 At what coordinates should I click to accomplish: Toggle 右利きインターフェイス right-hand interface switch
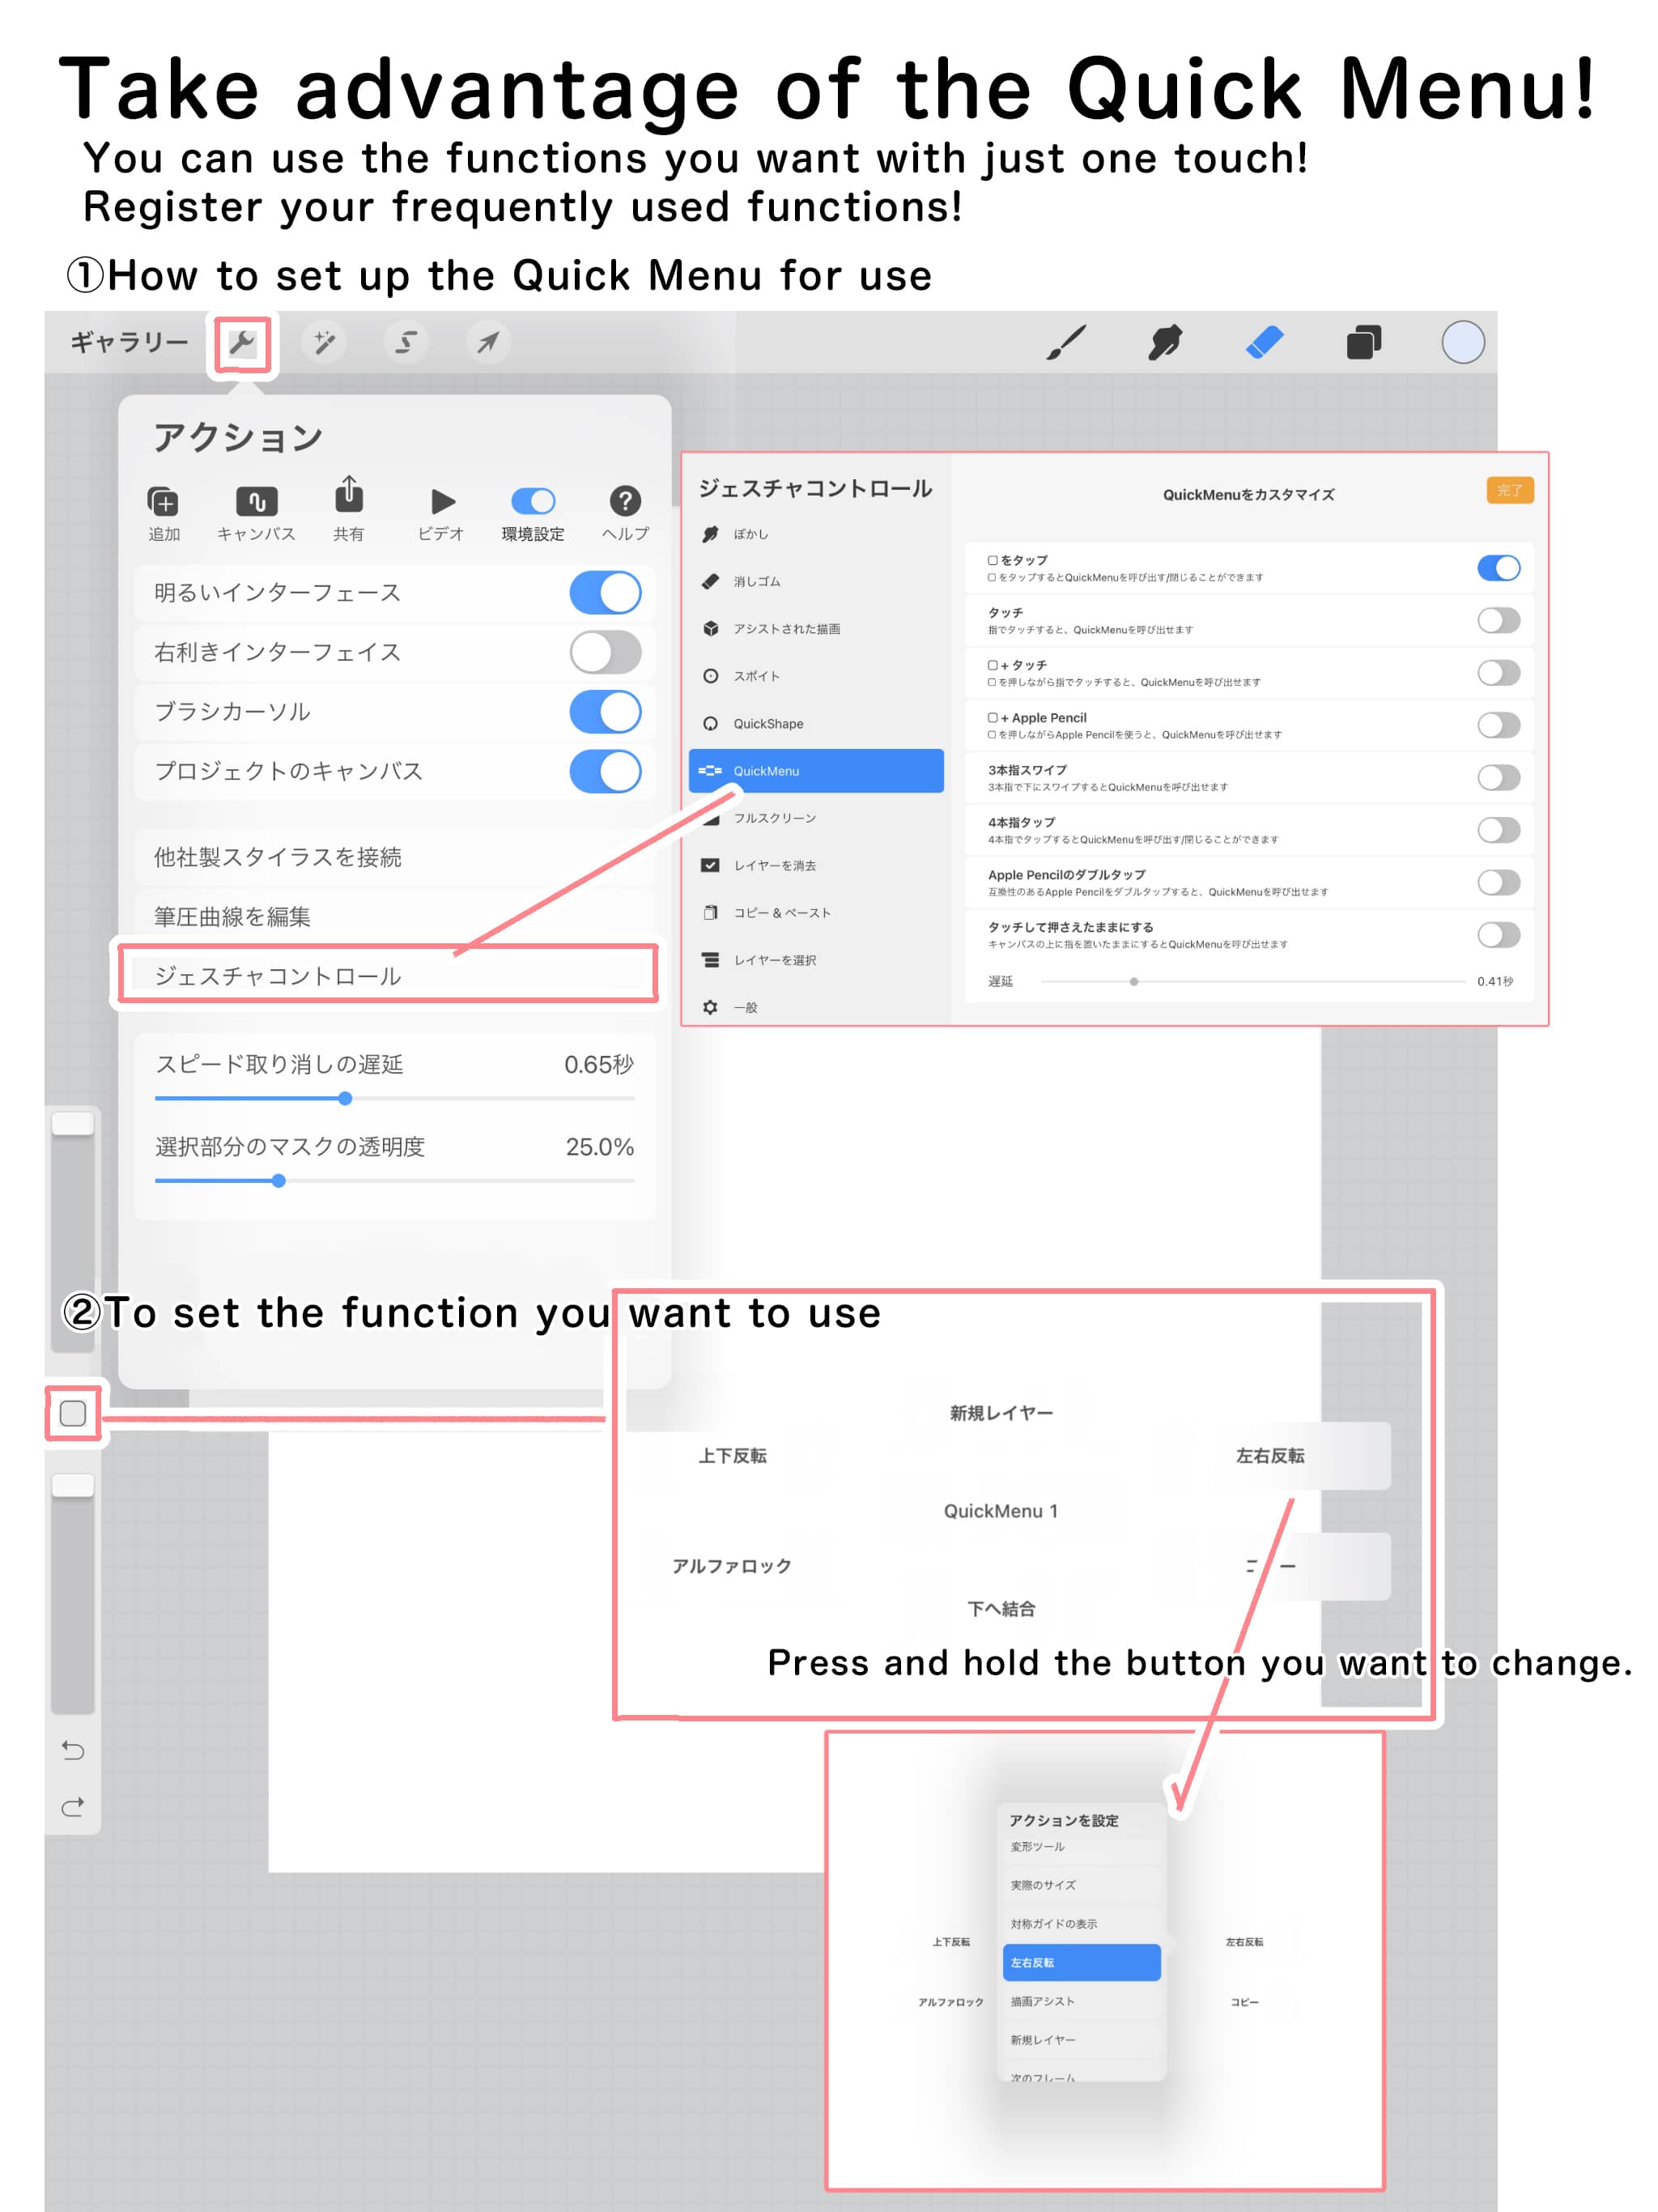[605, 653]
